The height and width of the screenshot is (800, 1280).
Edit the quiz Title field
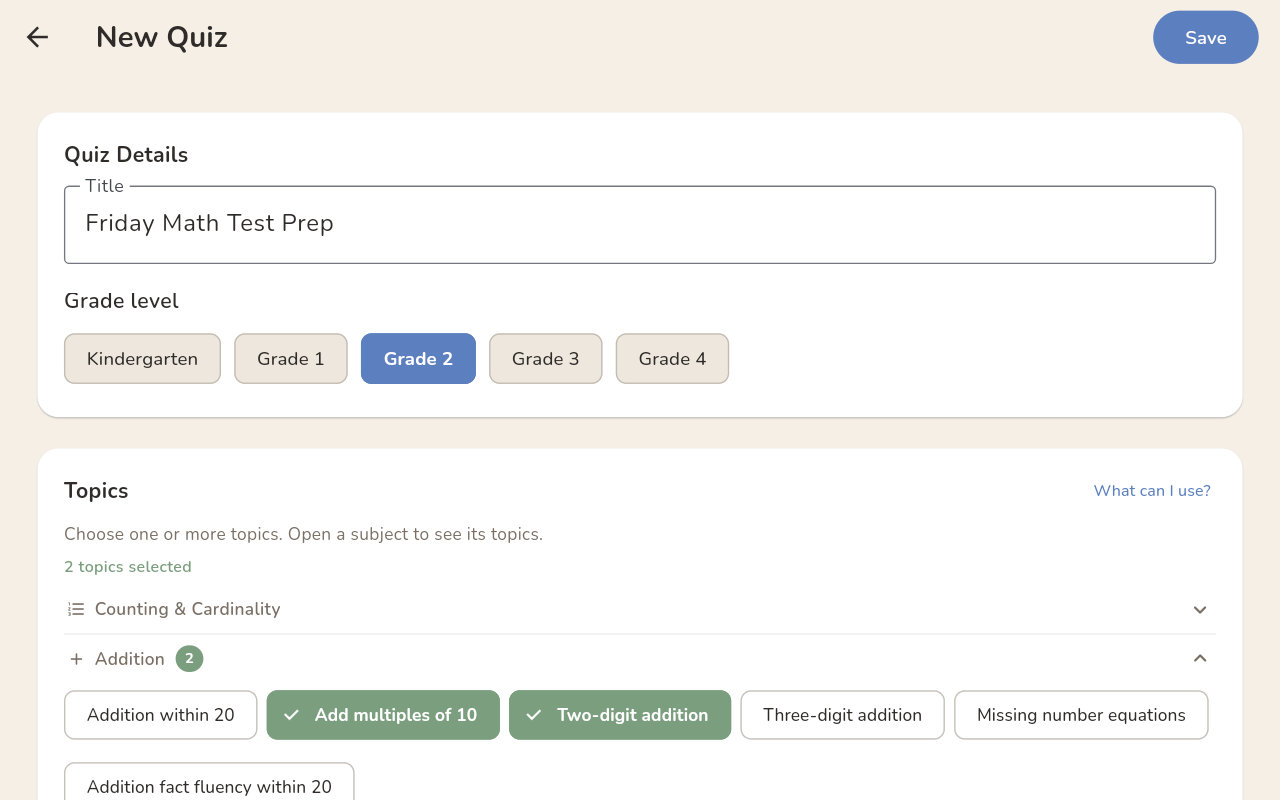click(x=640, y=224)
